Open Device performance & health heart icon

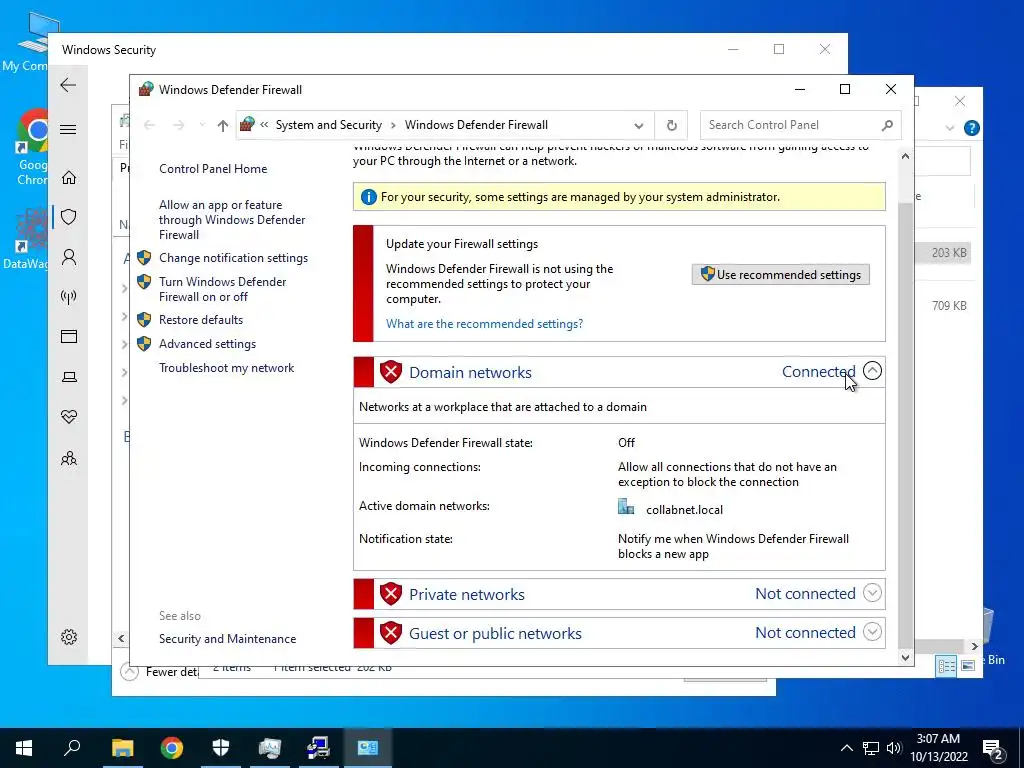click(69, 417)
